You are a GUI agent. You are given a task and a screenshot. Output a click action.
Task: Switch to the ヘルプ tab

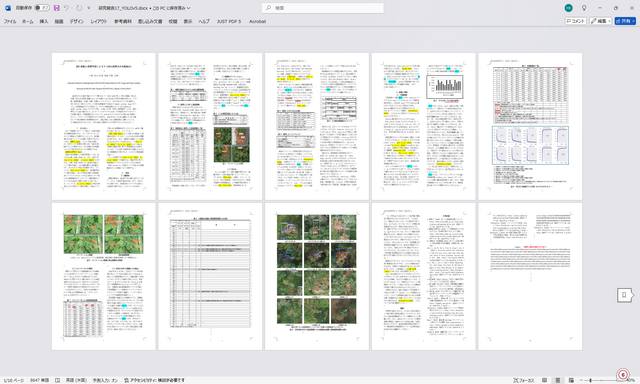204,21
